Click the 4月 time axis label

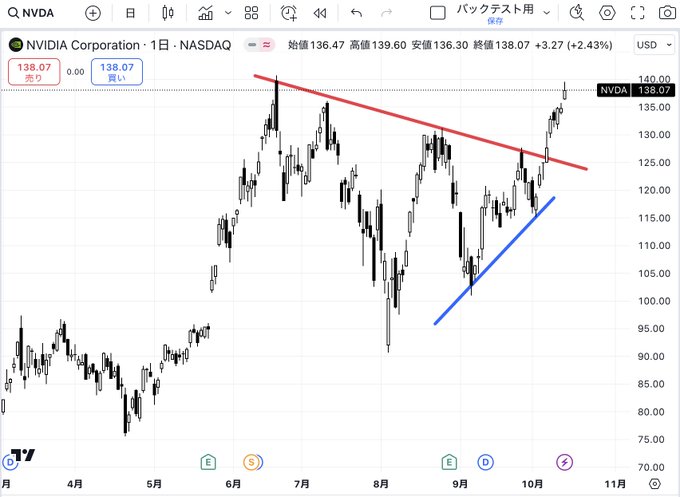tap(75, 484)
